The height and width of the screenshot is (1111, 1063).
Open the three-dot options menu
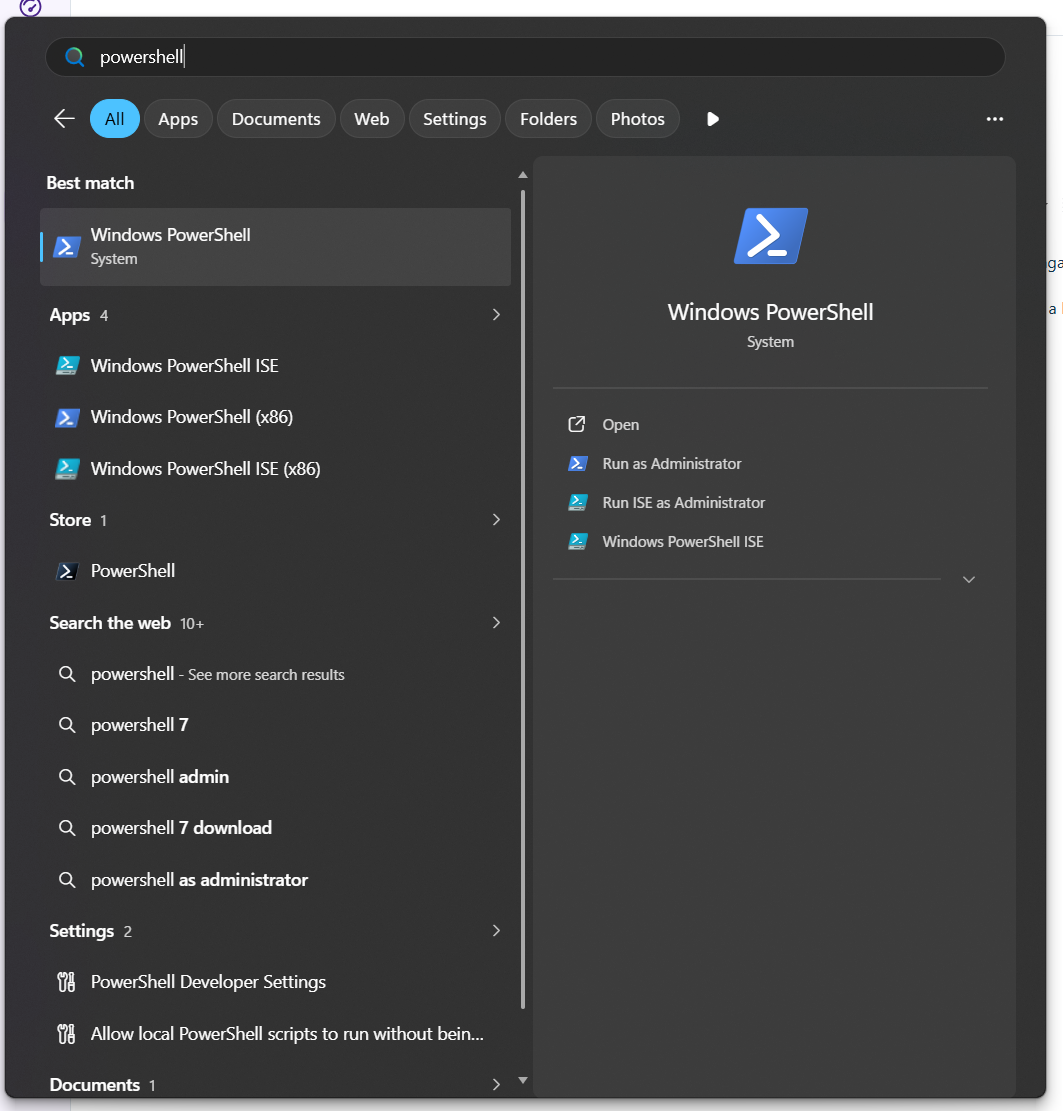(x=995, y=119)
